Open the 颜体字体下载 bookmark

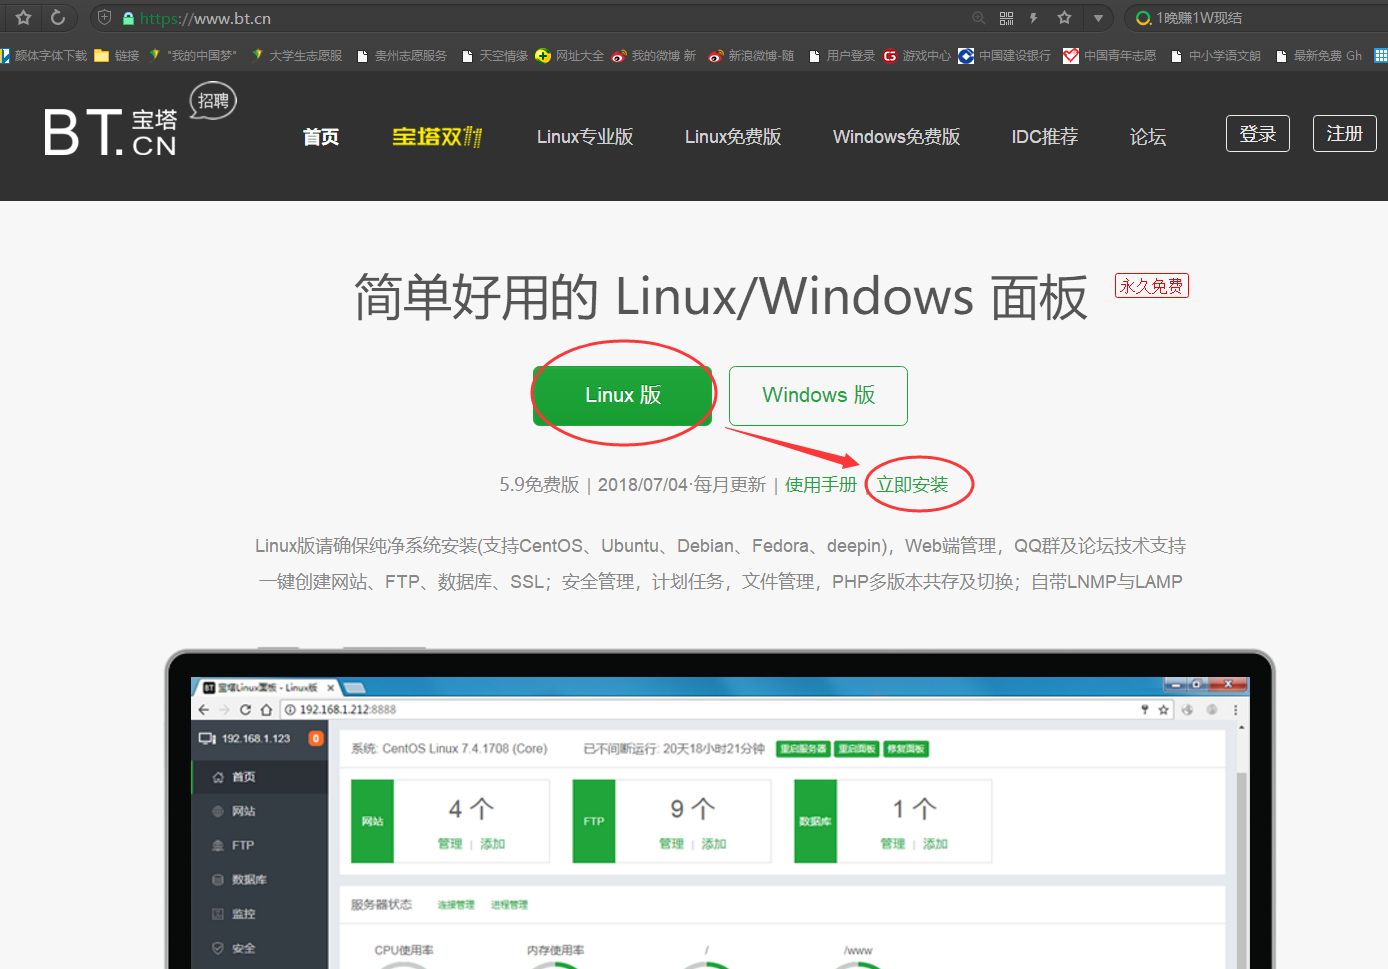pyautogui.click(x=44, y=56)
